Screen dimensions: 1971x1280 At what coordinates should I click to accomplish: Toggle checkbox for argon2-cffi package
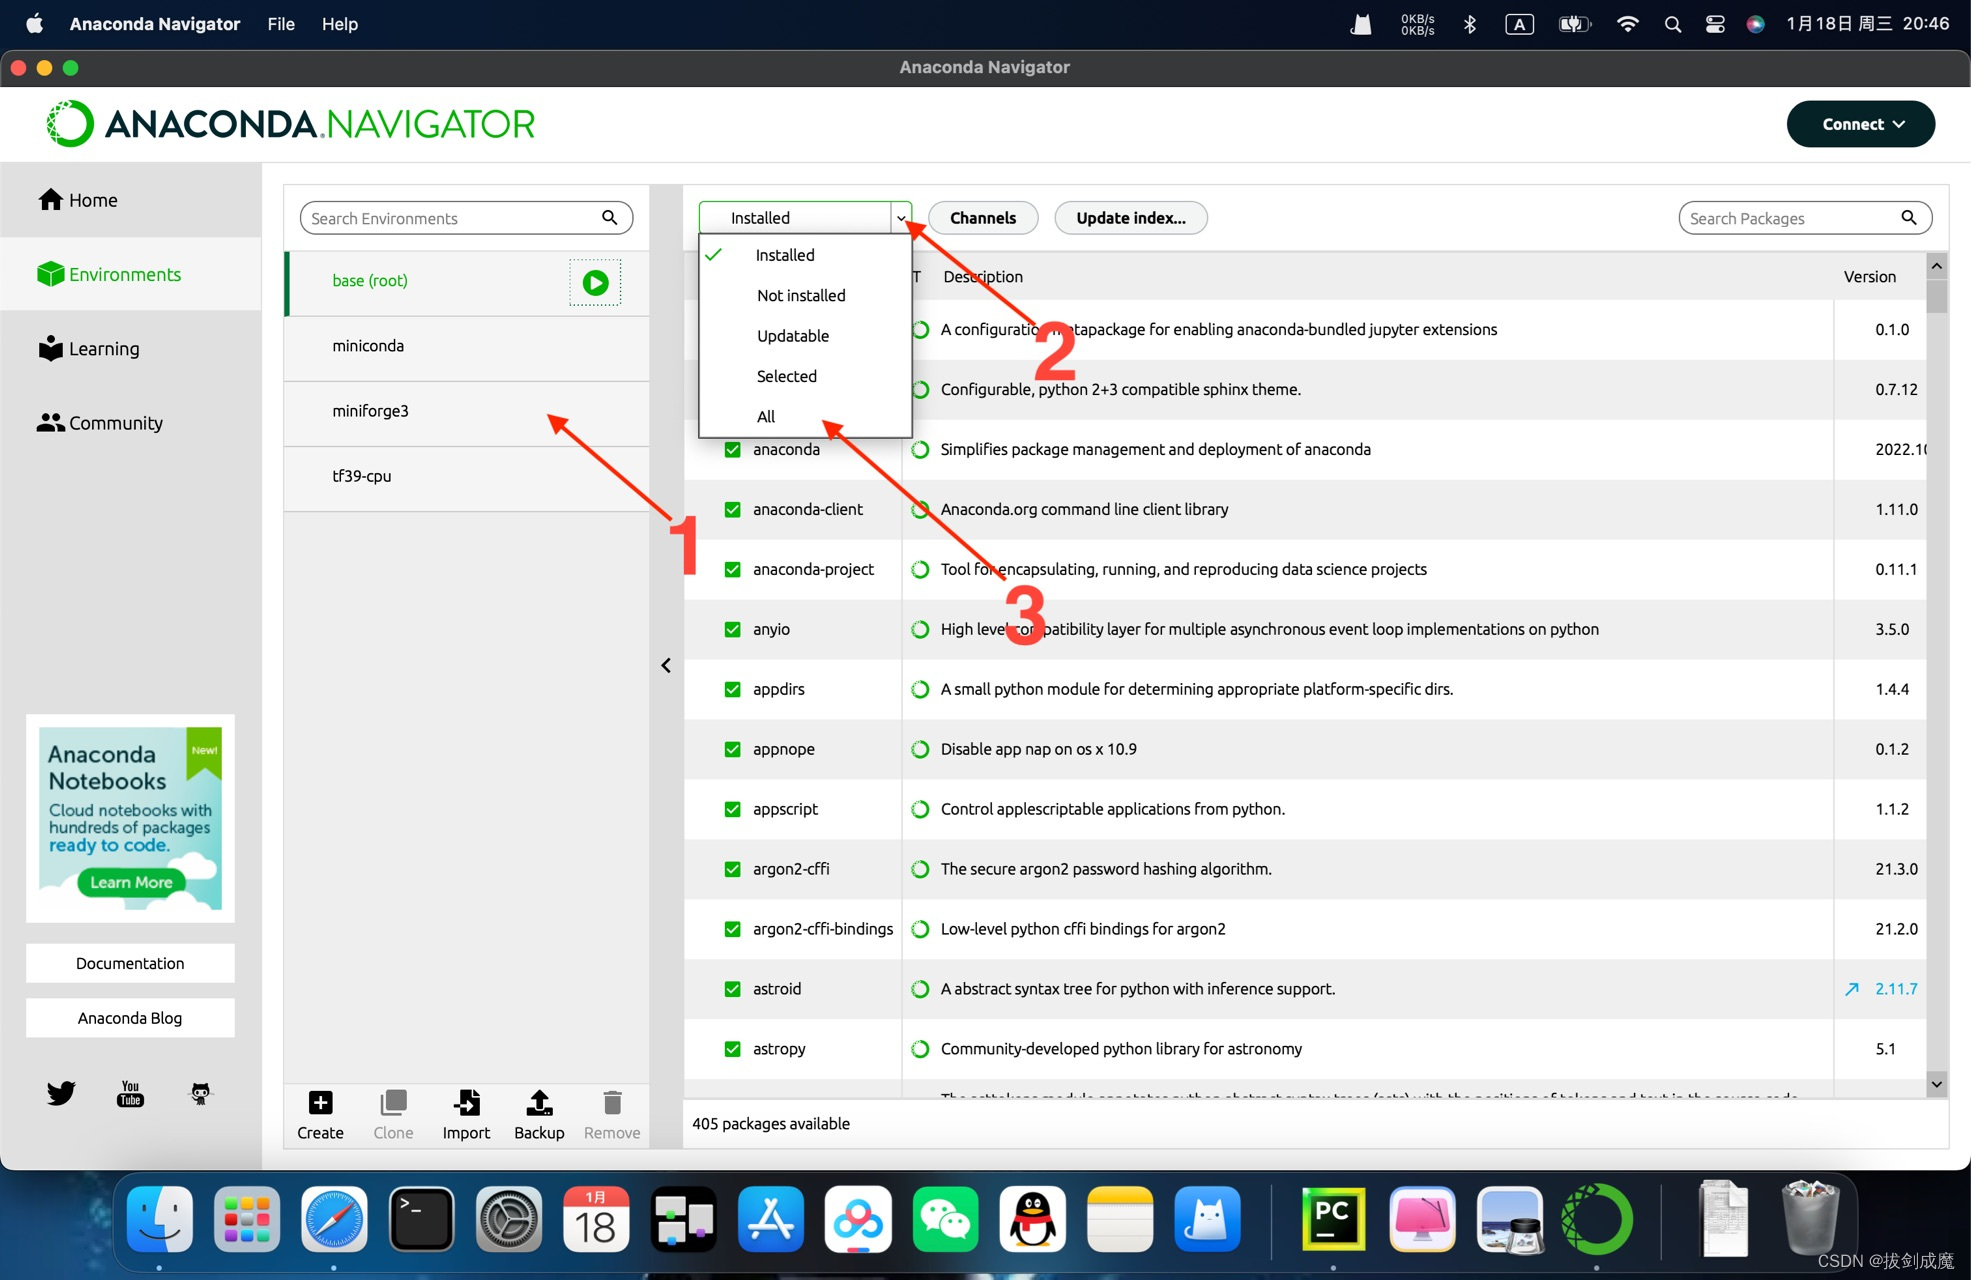click(731, 868)
